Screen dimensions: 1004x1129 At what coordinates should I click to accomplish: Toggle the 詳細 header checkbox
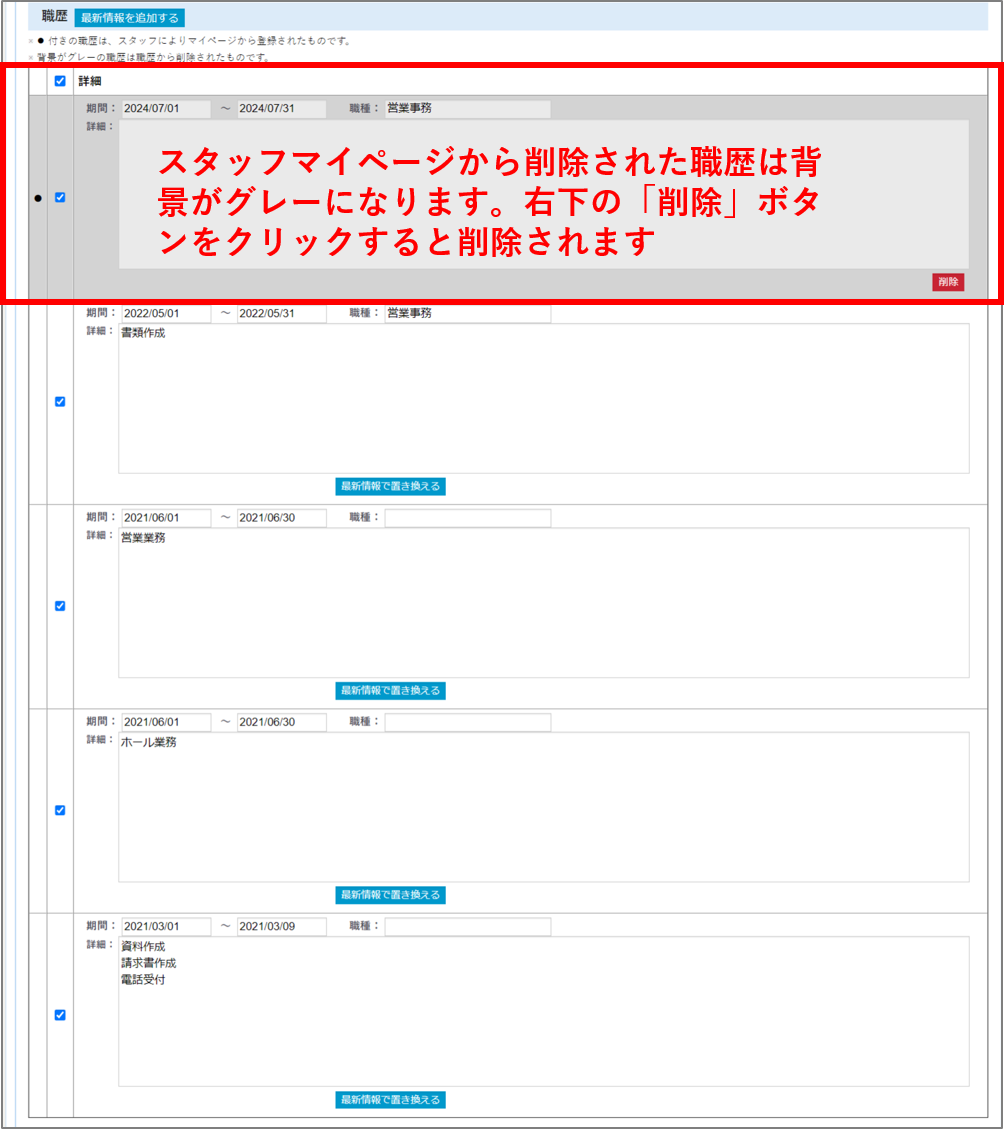tap(60, 81)
